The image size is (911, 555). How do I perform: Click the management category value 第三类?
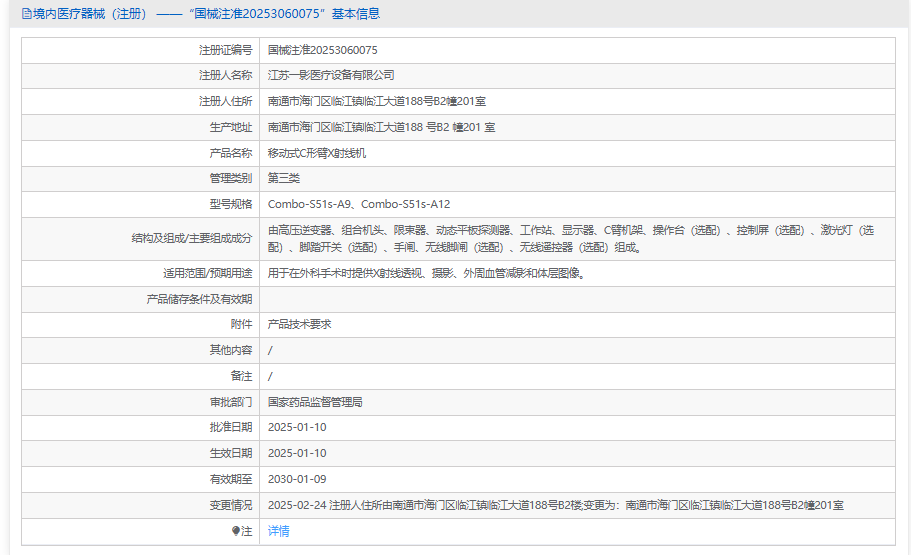coord(284,178)
